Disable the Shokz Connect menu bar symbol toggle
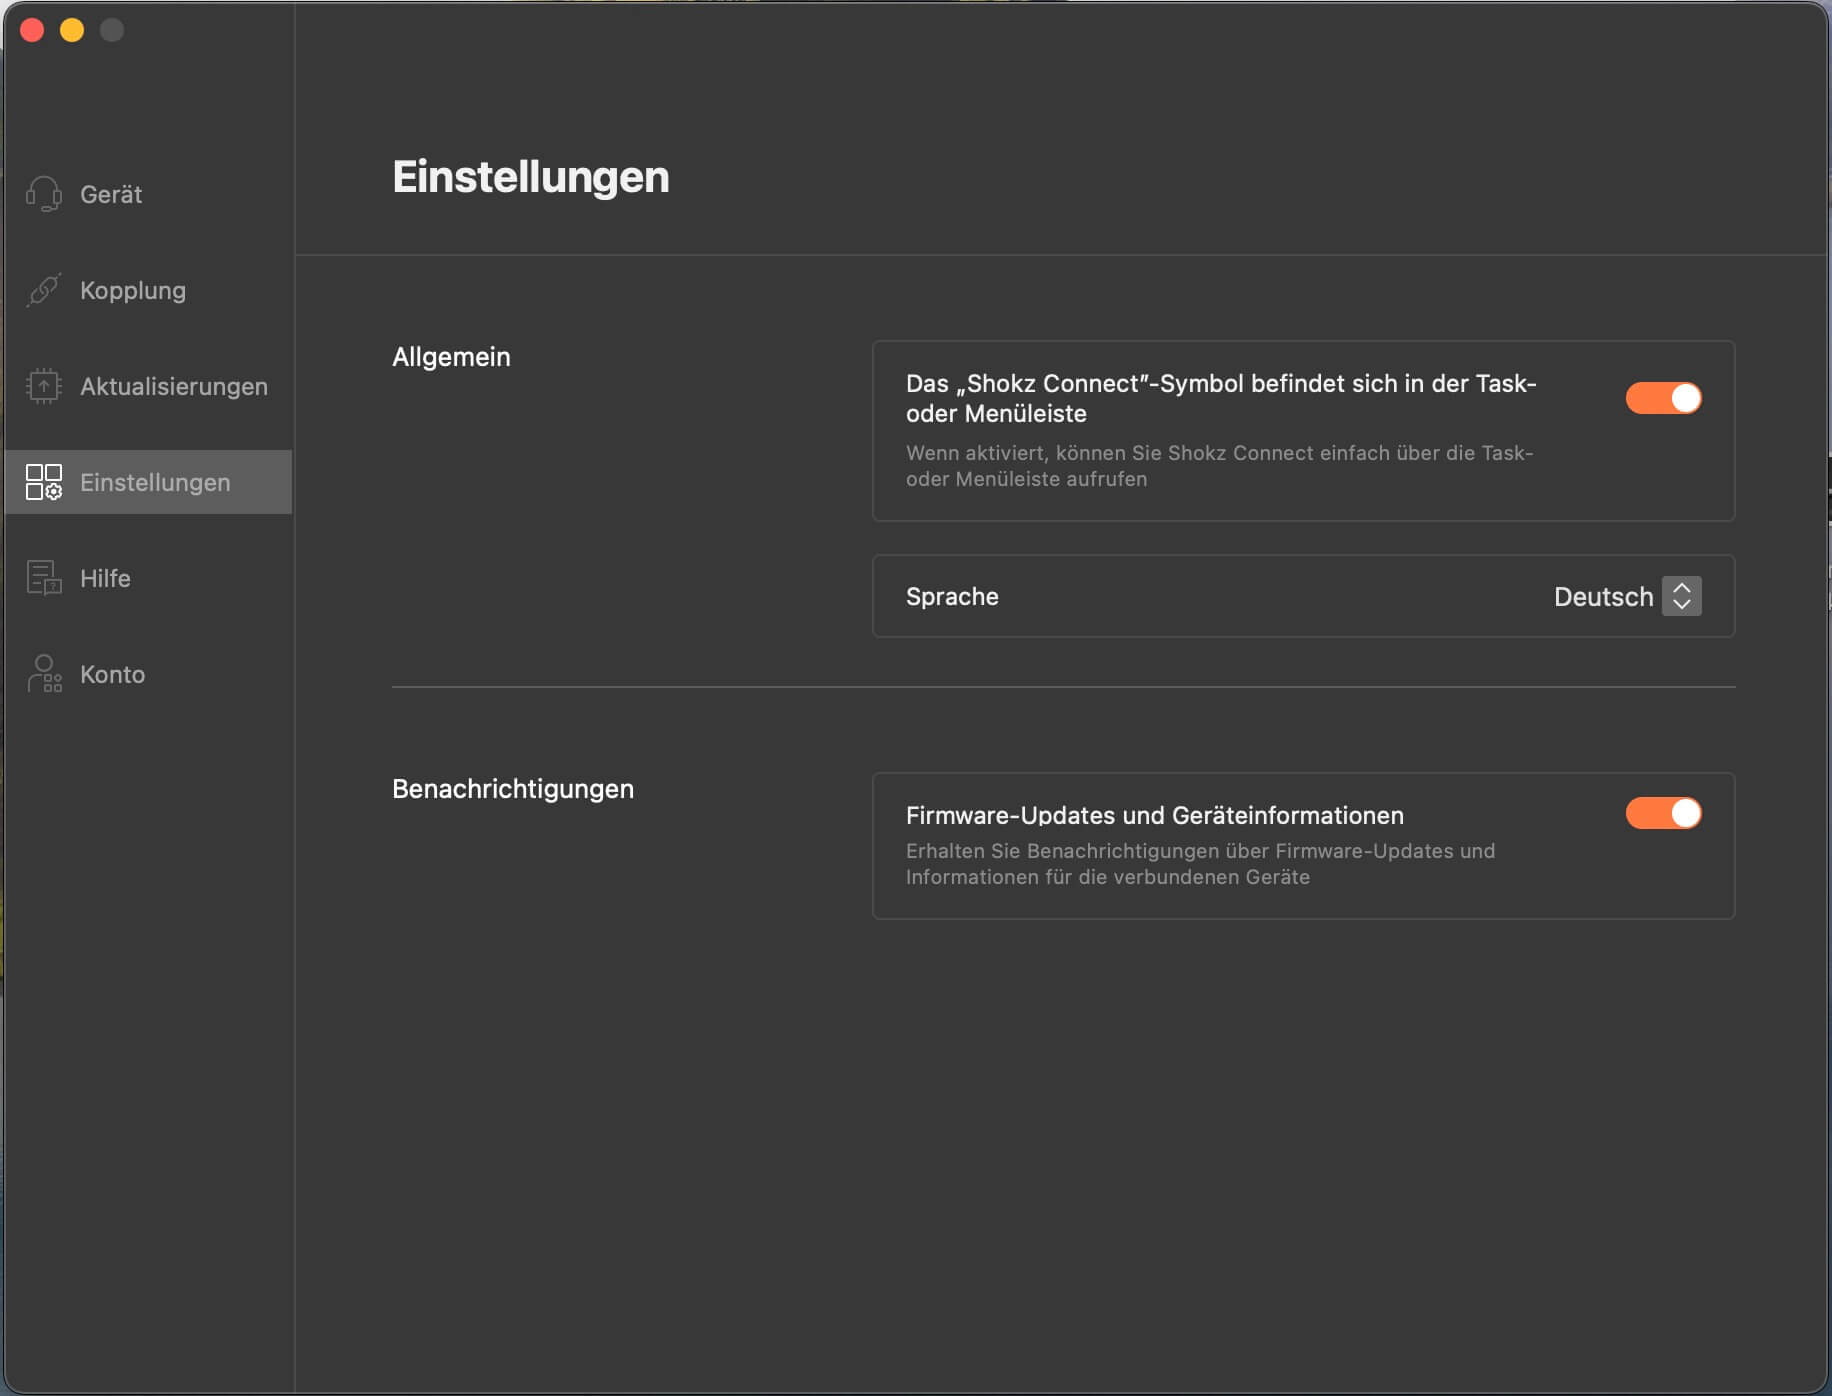The height and width of the screenshot is (1396, 1832). [x=1663, y=398]
